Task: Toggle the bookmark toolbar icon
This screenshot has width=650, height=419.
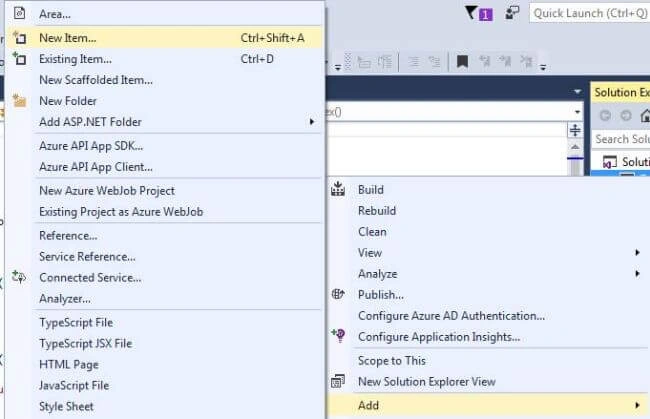Action: tap(462, 62)
